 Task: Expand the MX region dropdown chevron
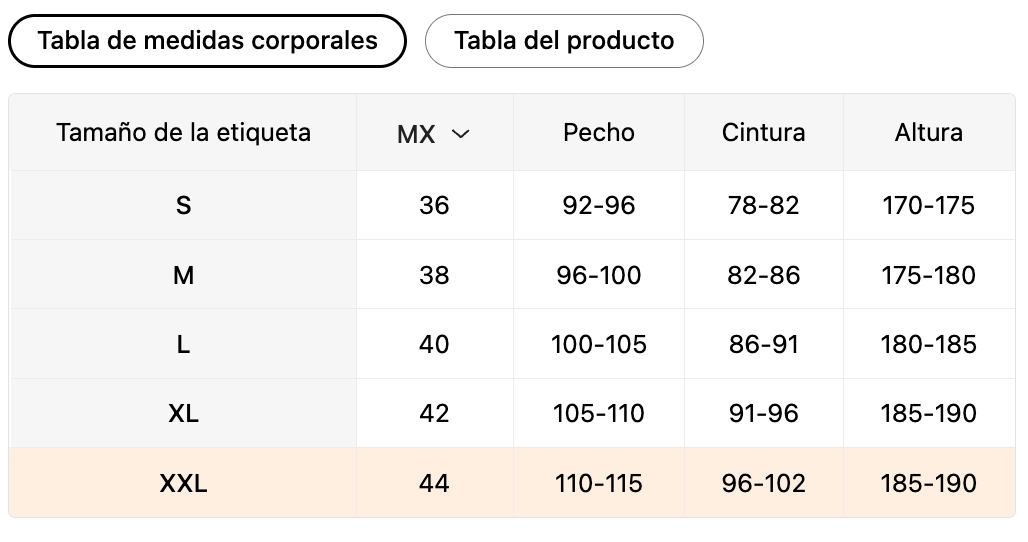[461, 133]
